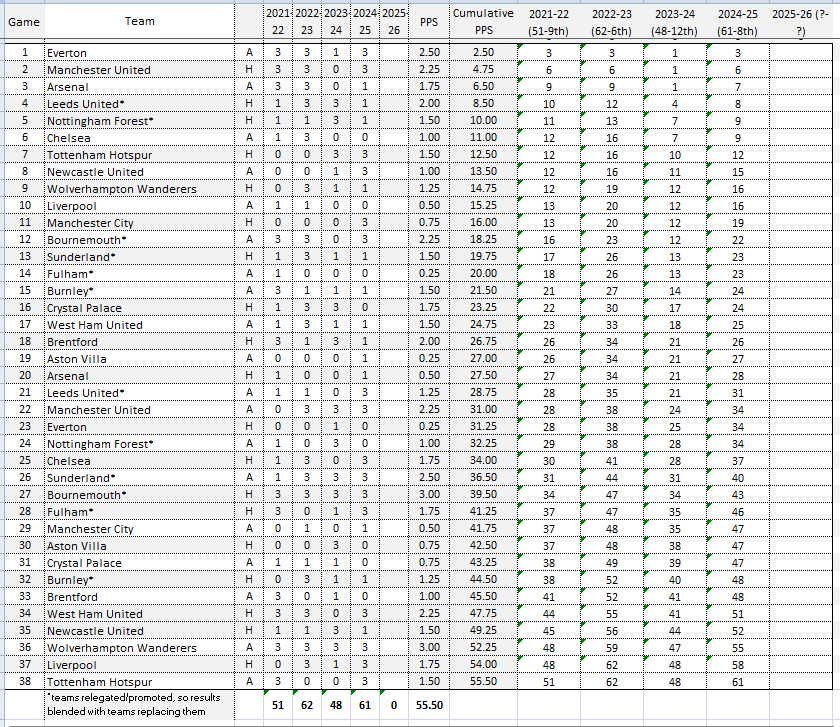Click Tottenham Hotspur in the game 38 row
The height and width of the screenshot is (727, 840).
click(x=100, y=682)
